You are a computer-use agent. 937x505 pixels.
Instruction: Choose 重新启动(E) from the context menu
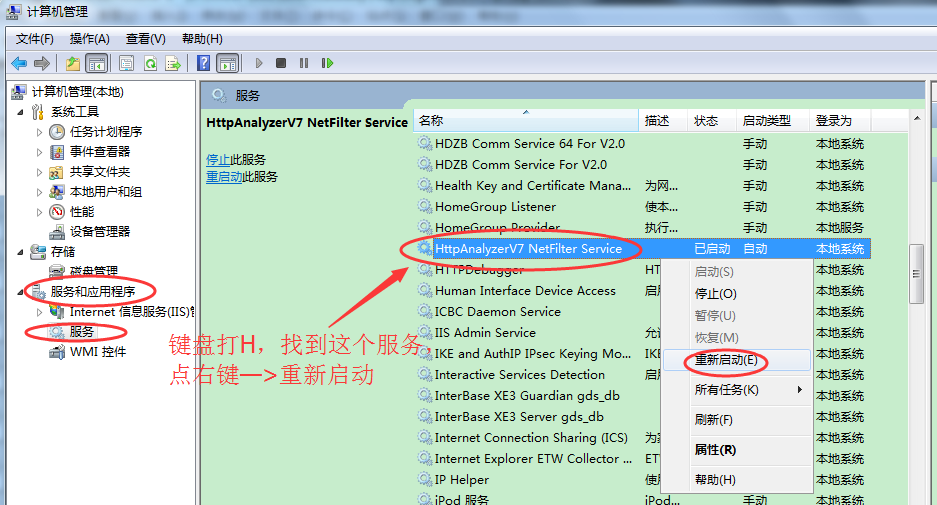[x=725, y=359]
